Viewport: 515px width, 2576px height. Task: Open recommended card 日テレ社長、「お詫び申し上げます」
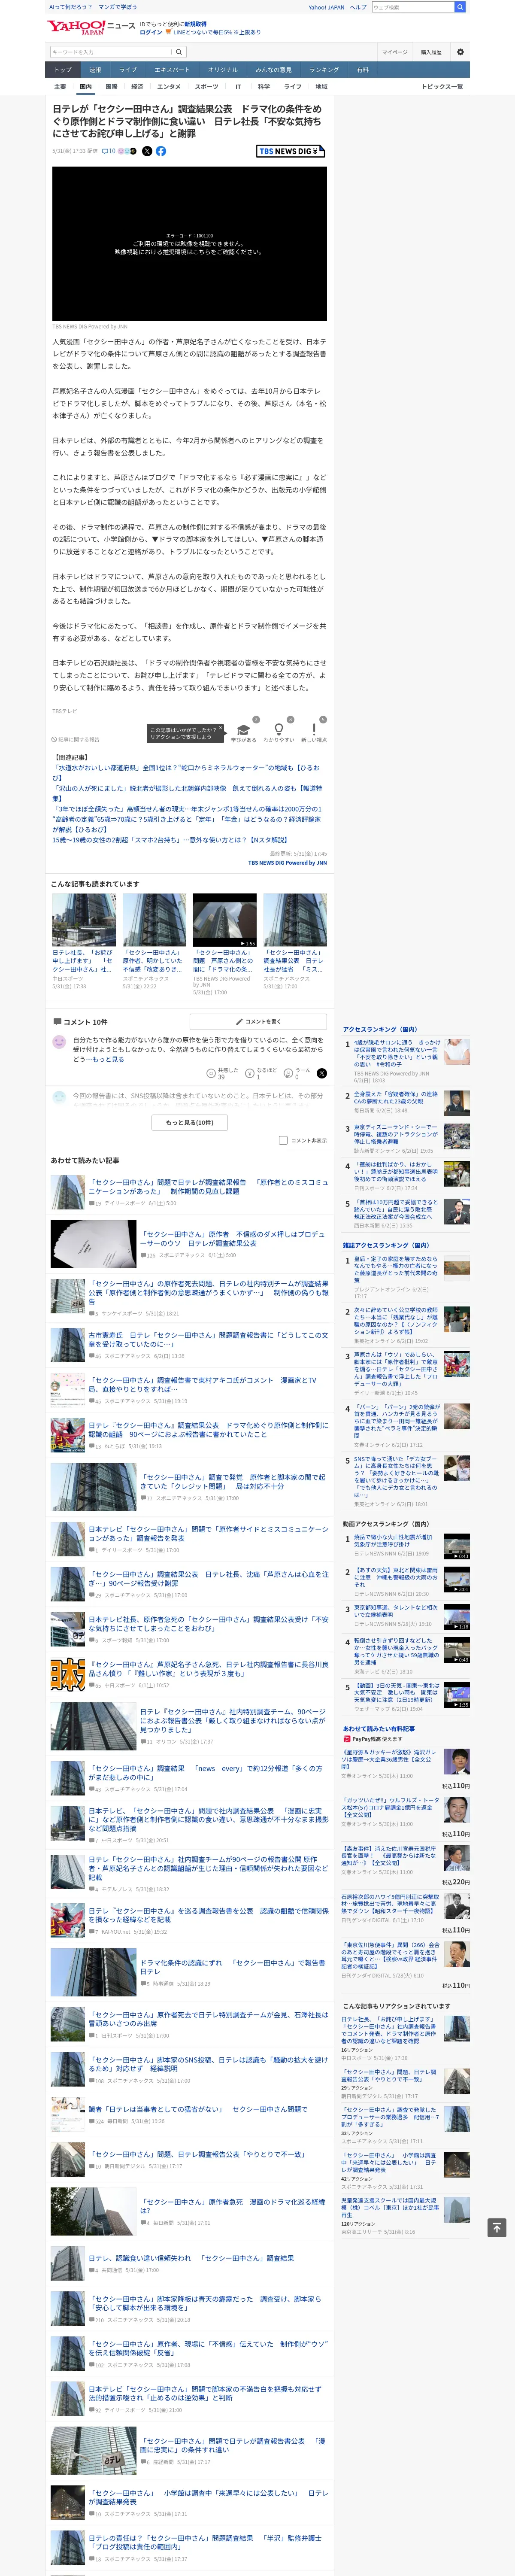click(84, 941)
